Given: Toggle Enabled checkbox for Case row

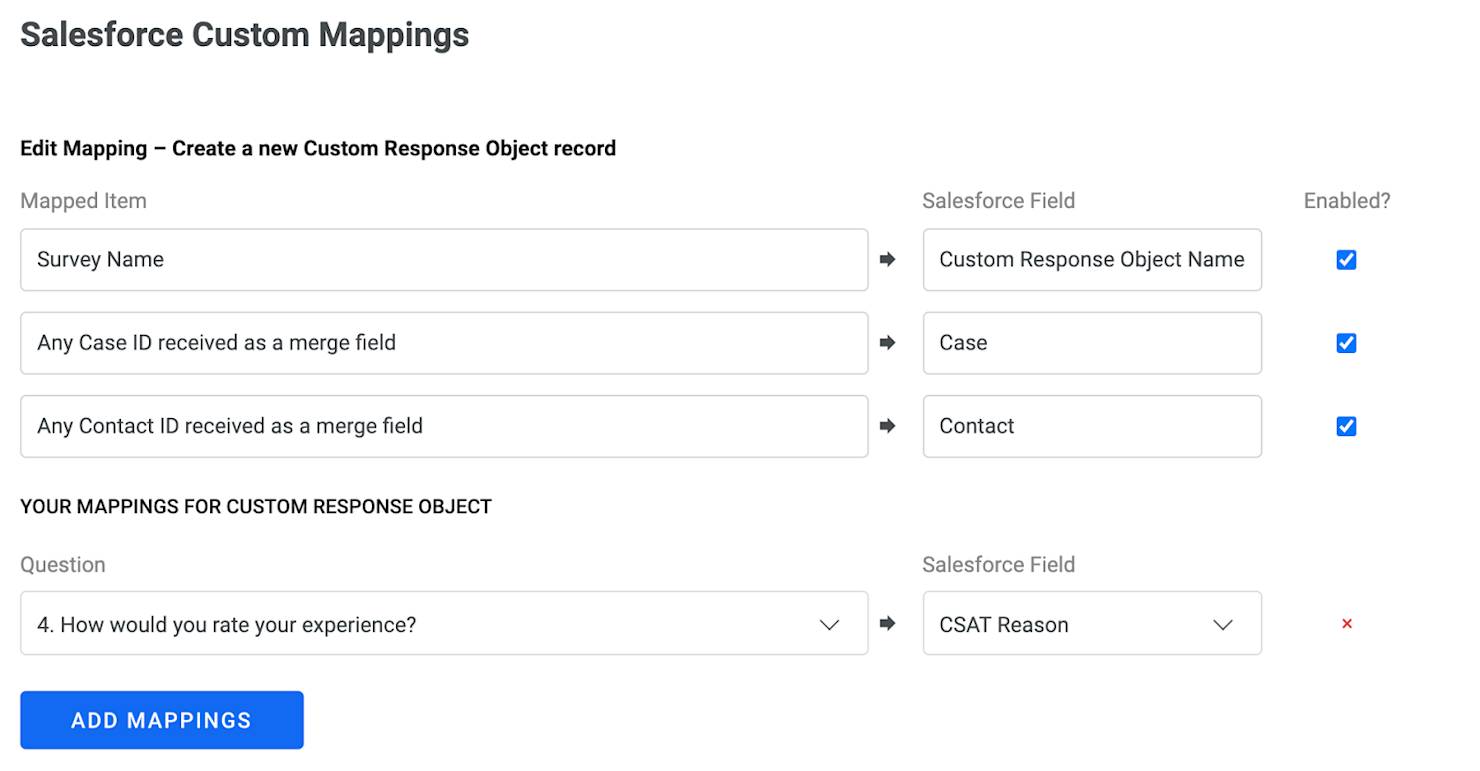Looking at the screenshot, I should click(x=1346, y=343).
